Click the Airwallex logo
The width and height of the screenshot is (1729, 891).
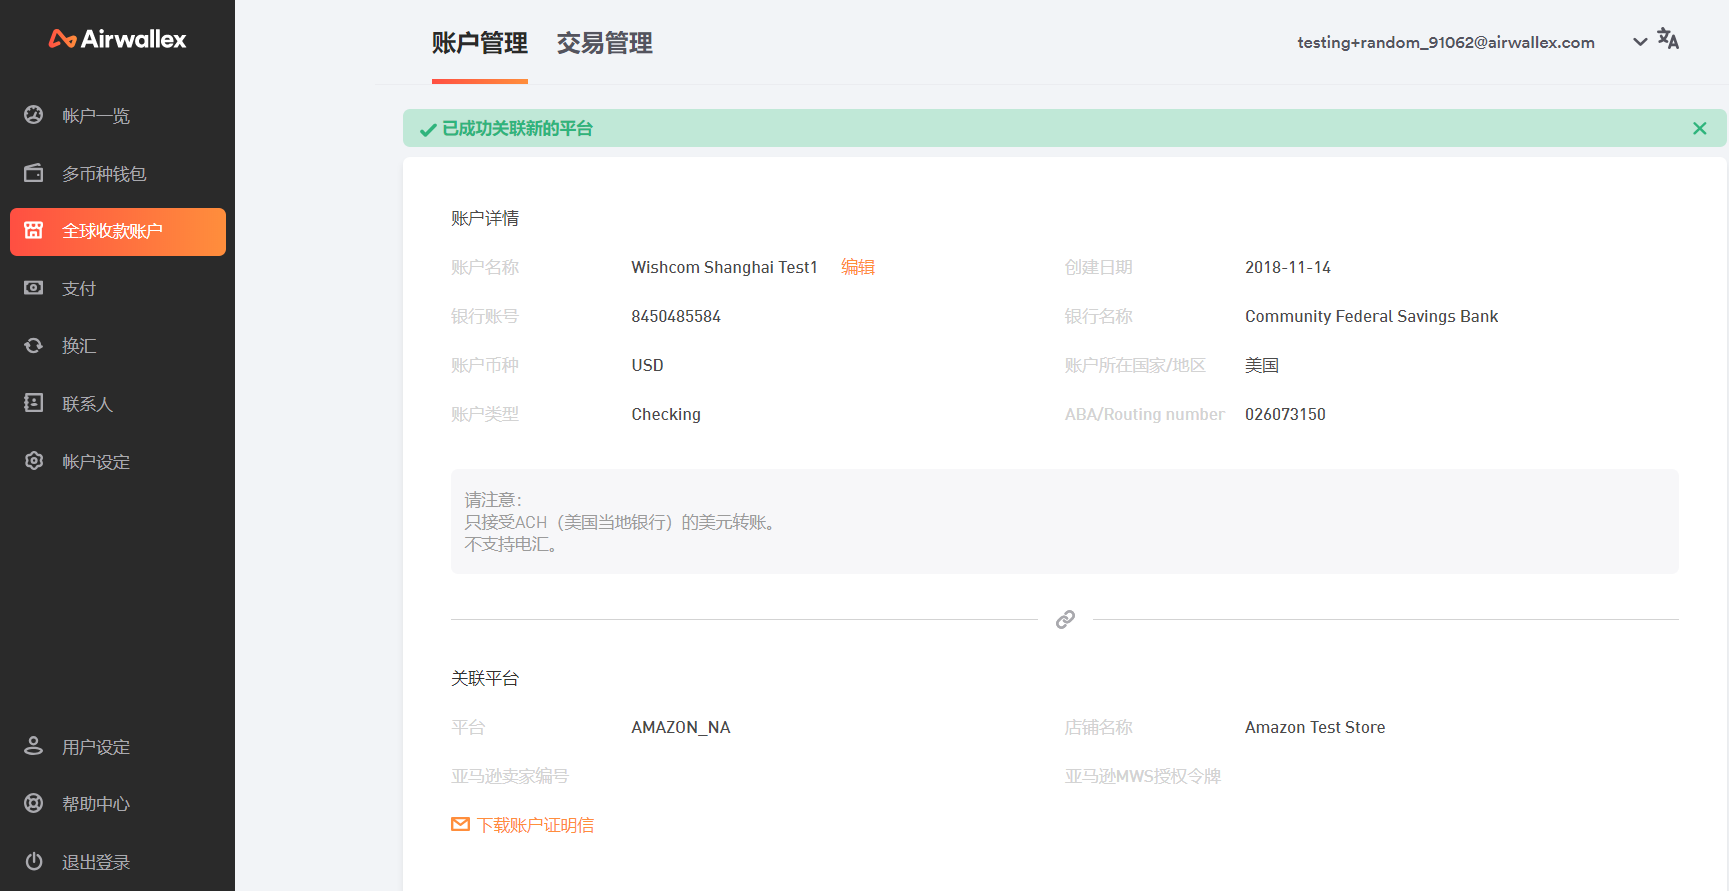click(117, 39)
